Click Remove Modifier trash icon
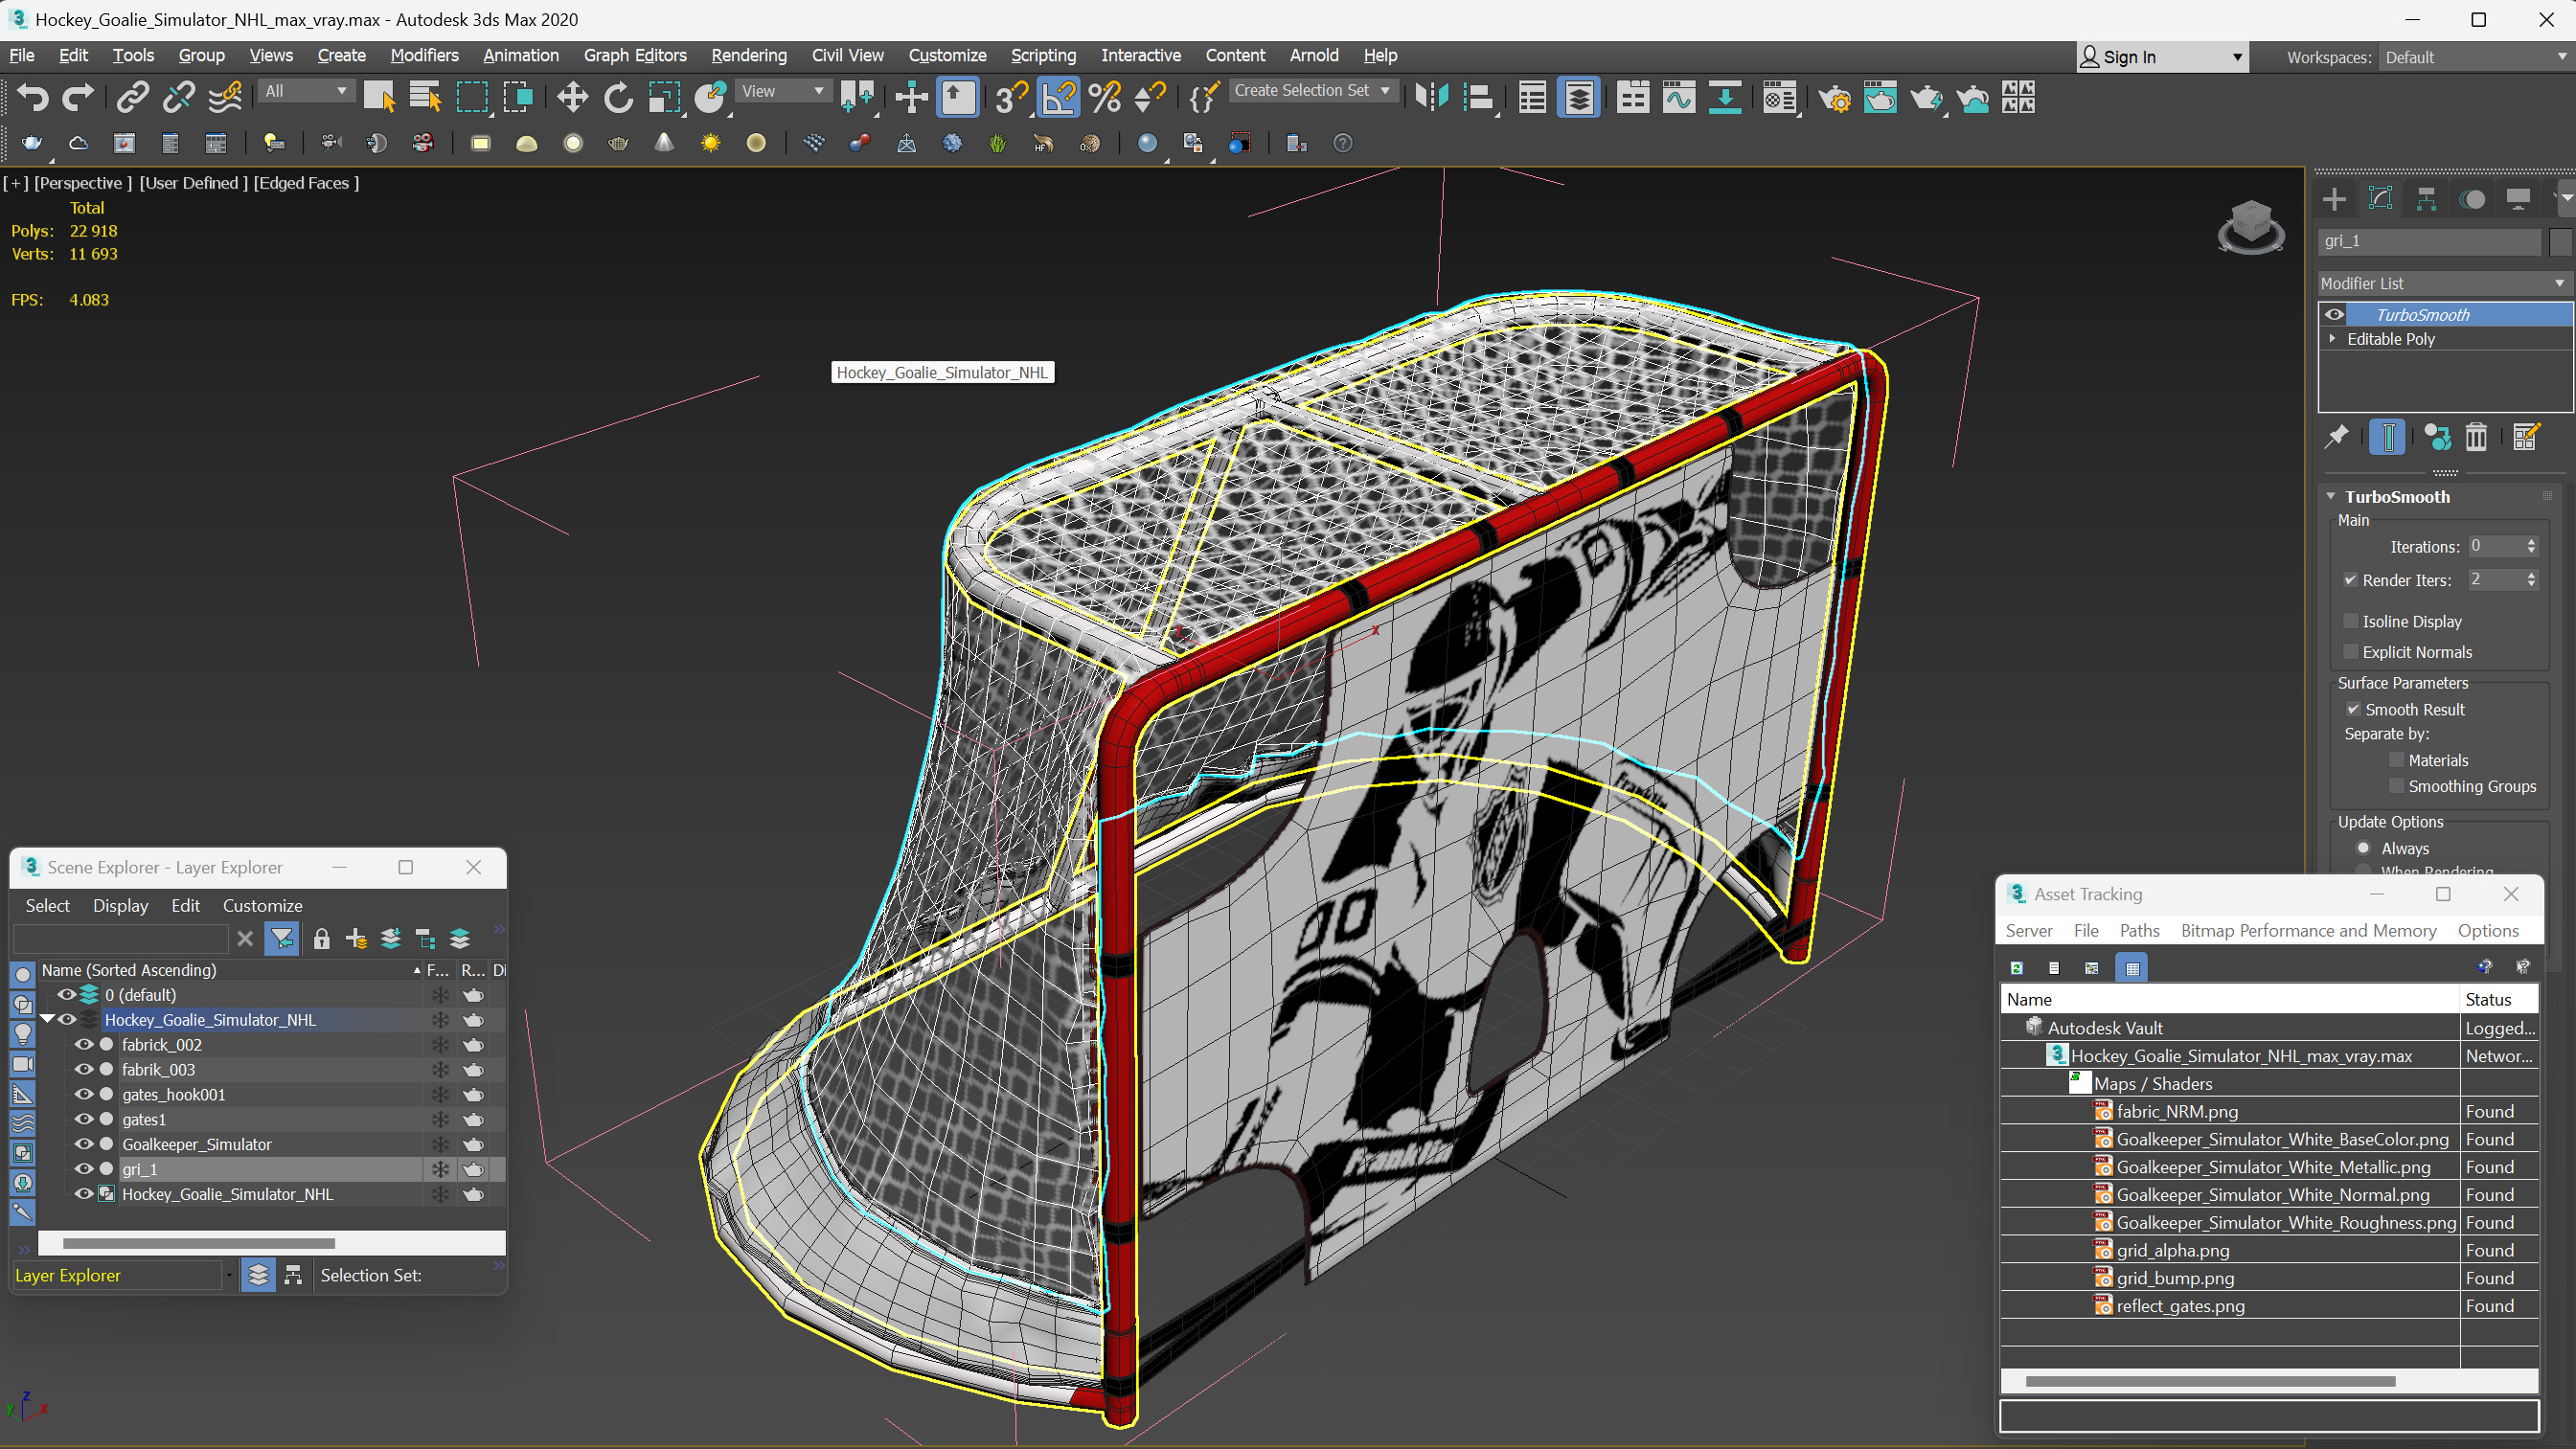Viewport: 2576px width, 1449px height. tap(2475, 437)
